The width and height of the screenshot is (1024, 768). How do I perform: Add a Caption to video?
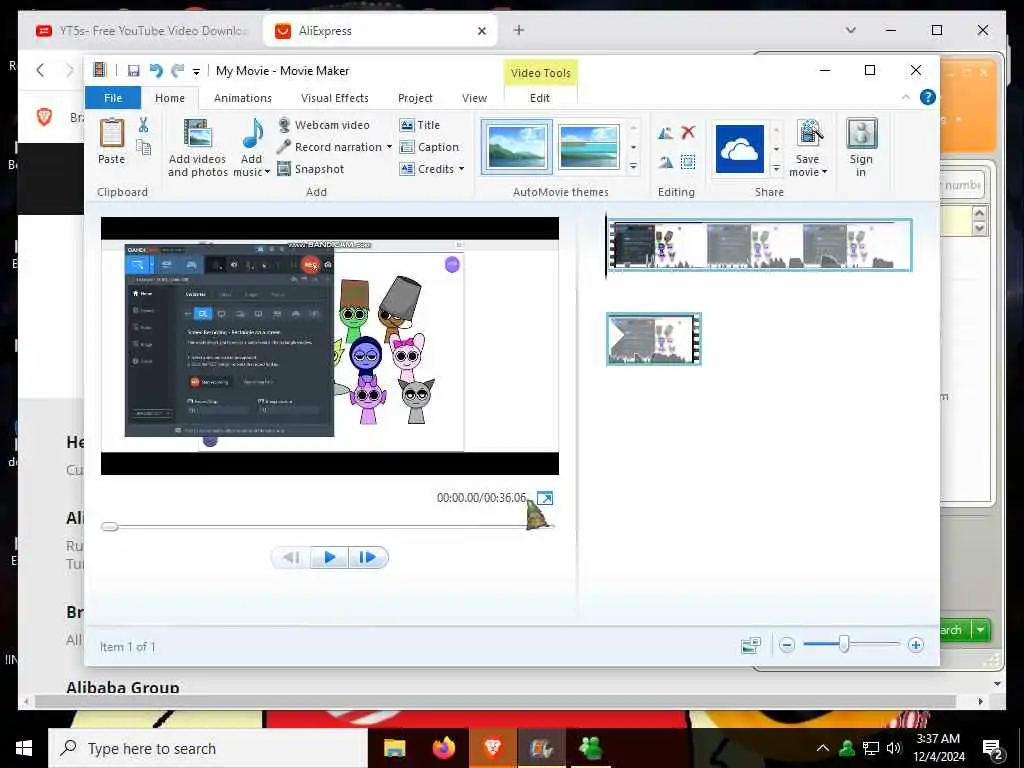429,147
